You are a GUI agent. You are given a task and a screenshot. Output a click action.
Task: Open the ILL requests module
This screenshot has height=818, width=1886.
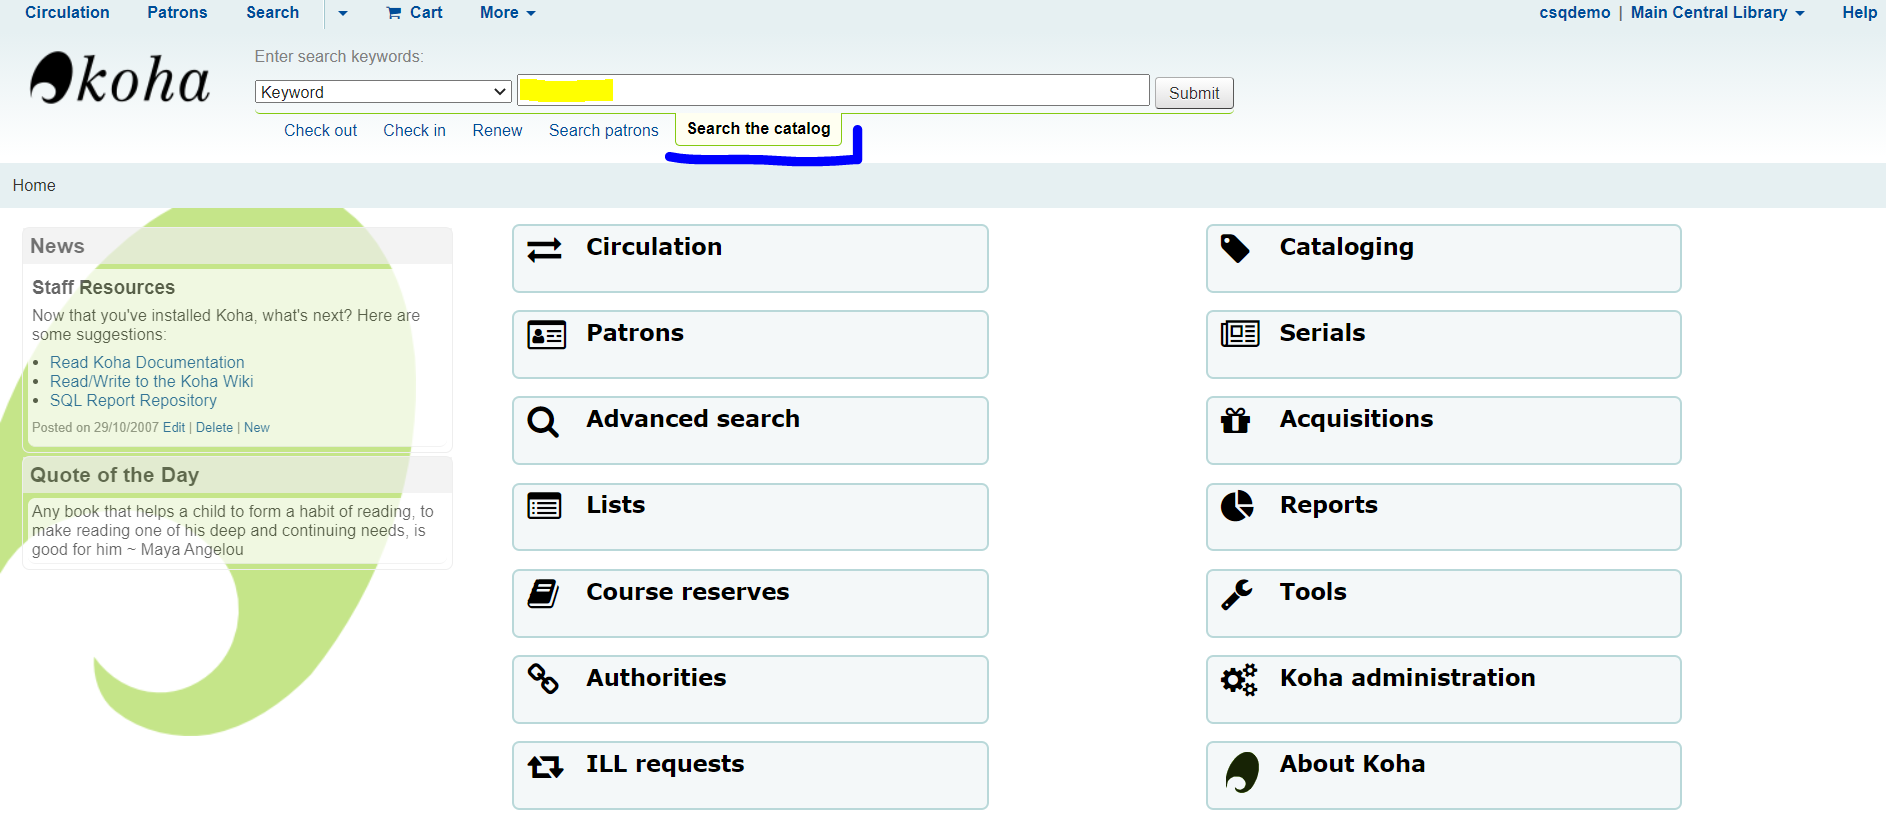750,775
